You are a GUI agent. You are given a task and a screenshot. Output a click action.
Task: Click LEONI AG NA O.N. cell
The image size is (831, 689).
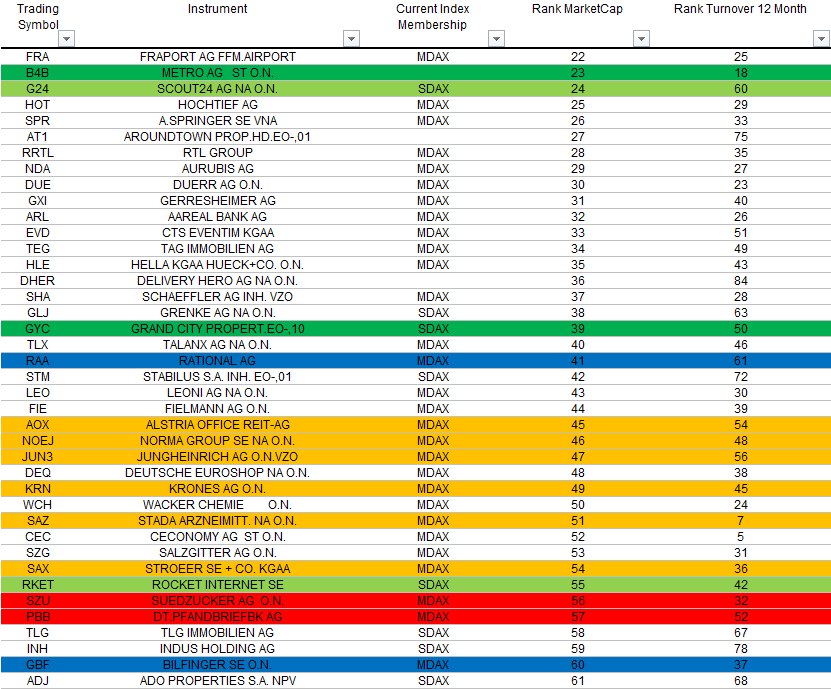(x=218, y=393)
